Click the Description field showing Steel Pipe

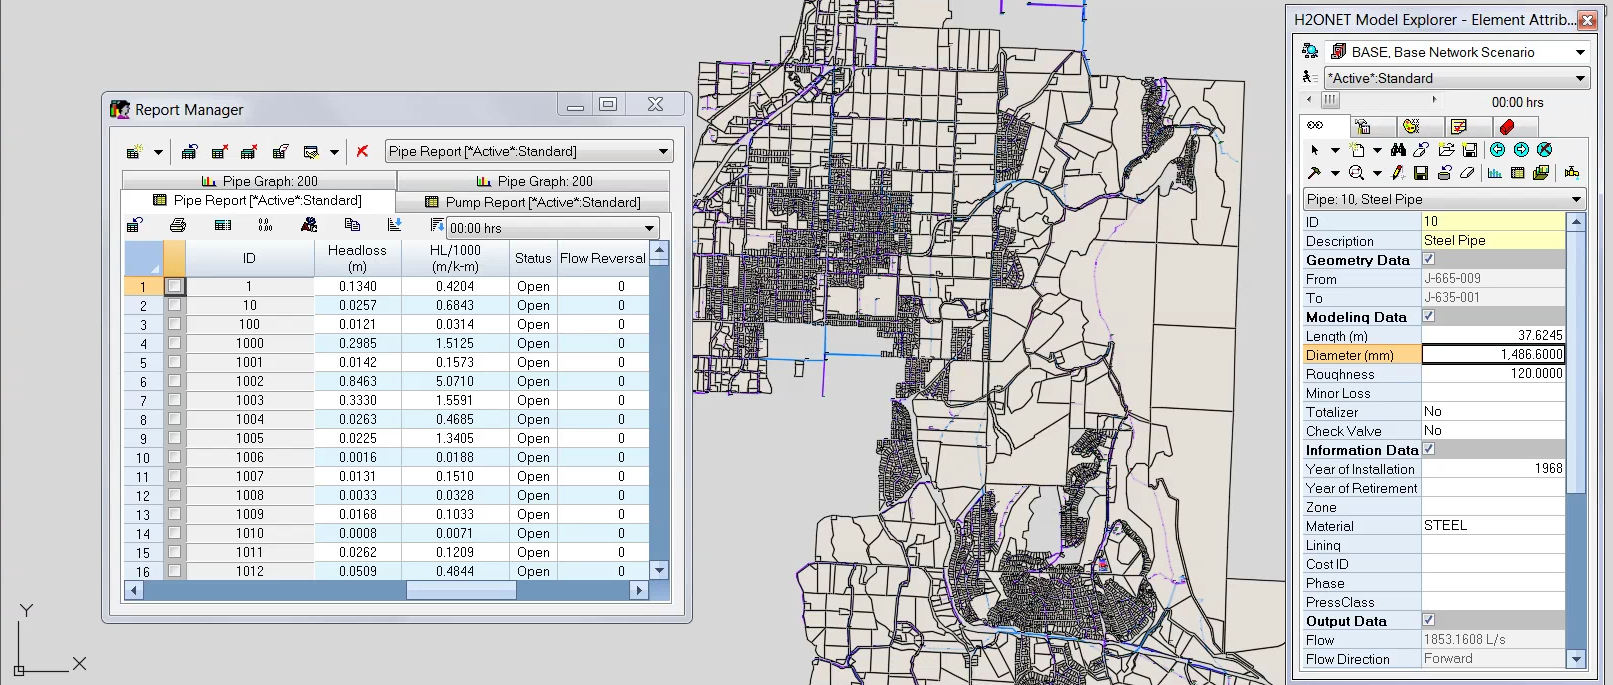(1493, 240)
